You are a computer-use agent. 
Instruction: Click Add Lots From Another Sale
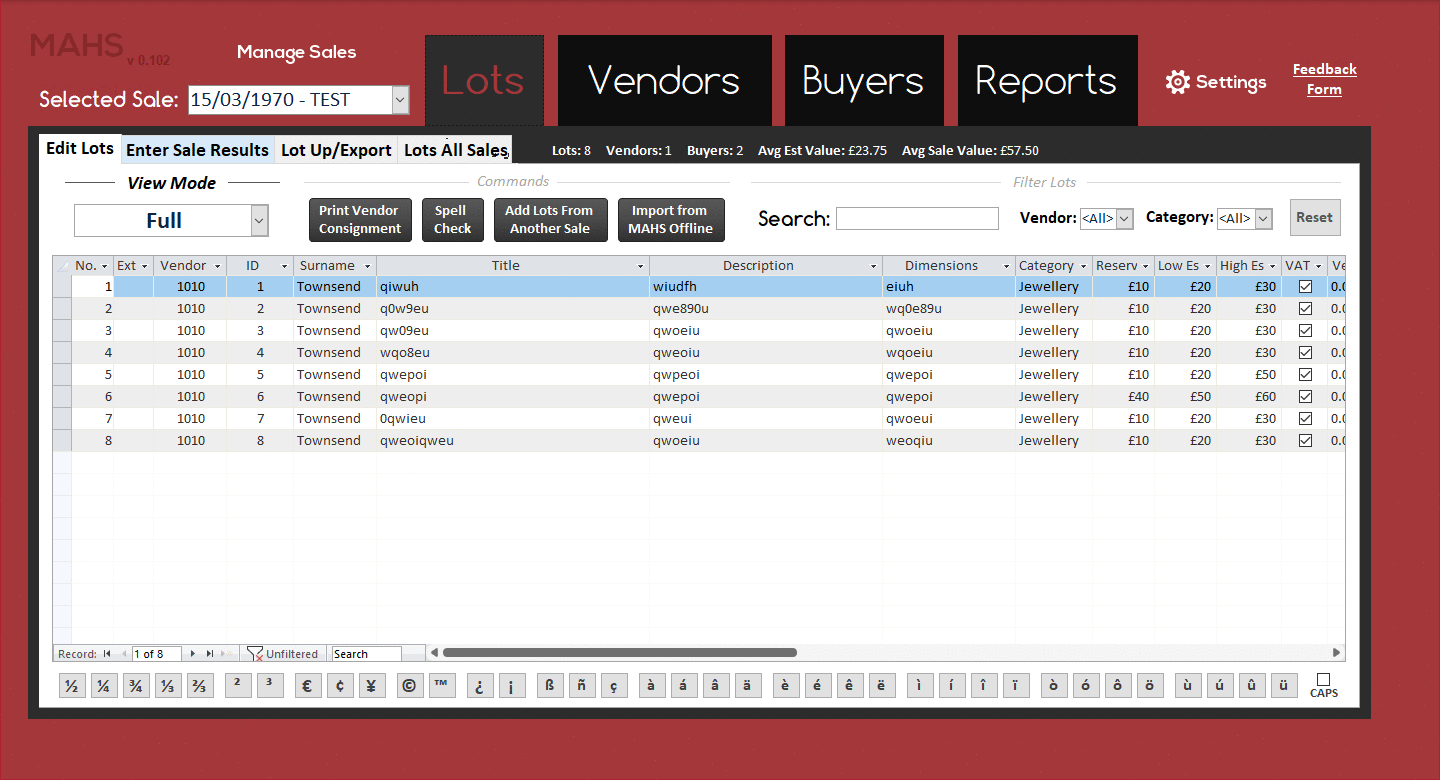549,220
